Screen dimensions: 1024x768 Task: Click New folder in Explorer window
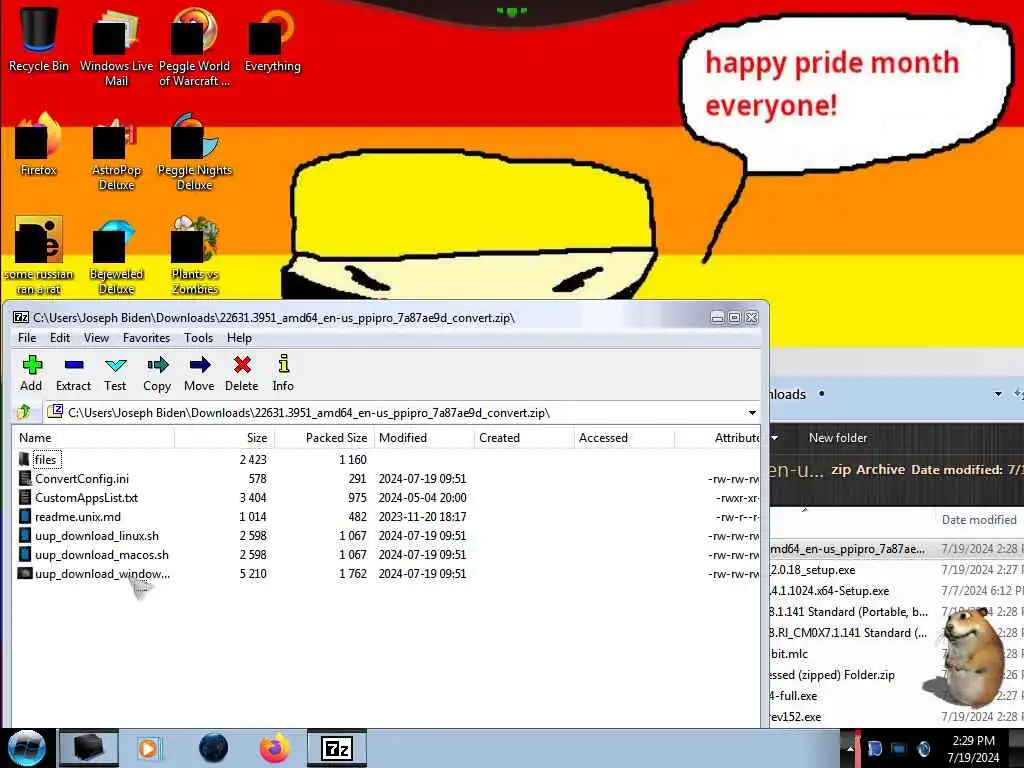pyautogui.click(x=838, y=438)
